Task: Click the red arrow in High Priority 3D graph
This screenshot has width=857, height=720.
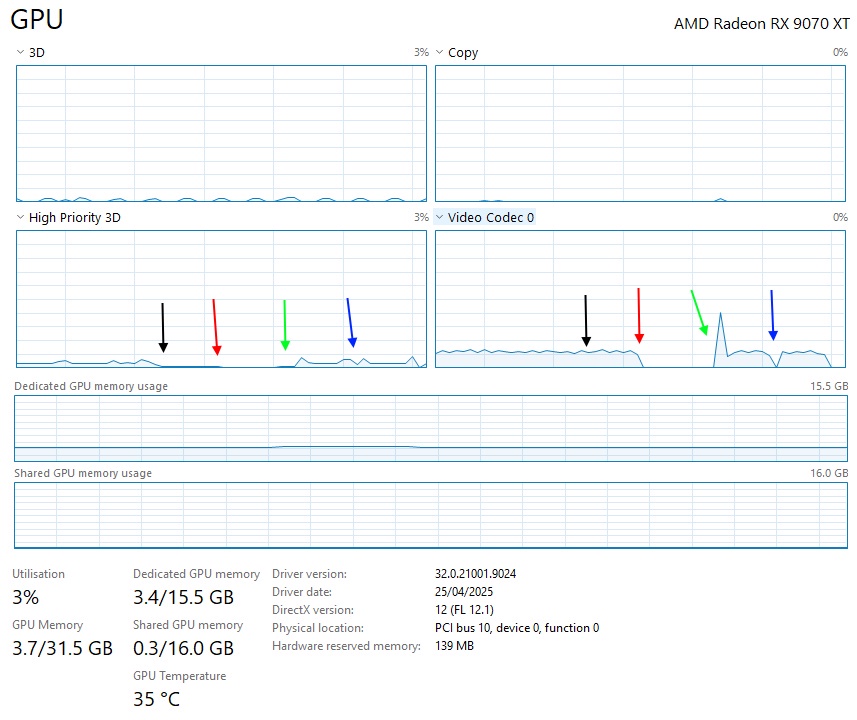Action: point(215,326)
